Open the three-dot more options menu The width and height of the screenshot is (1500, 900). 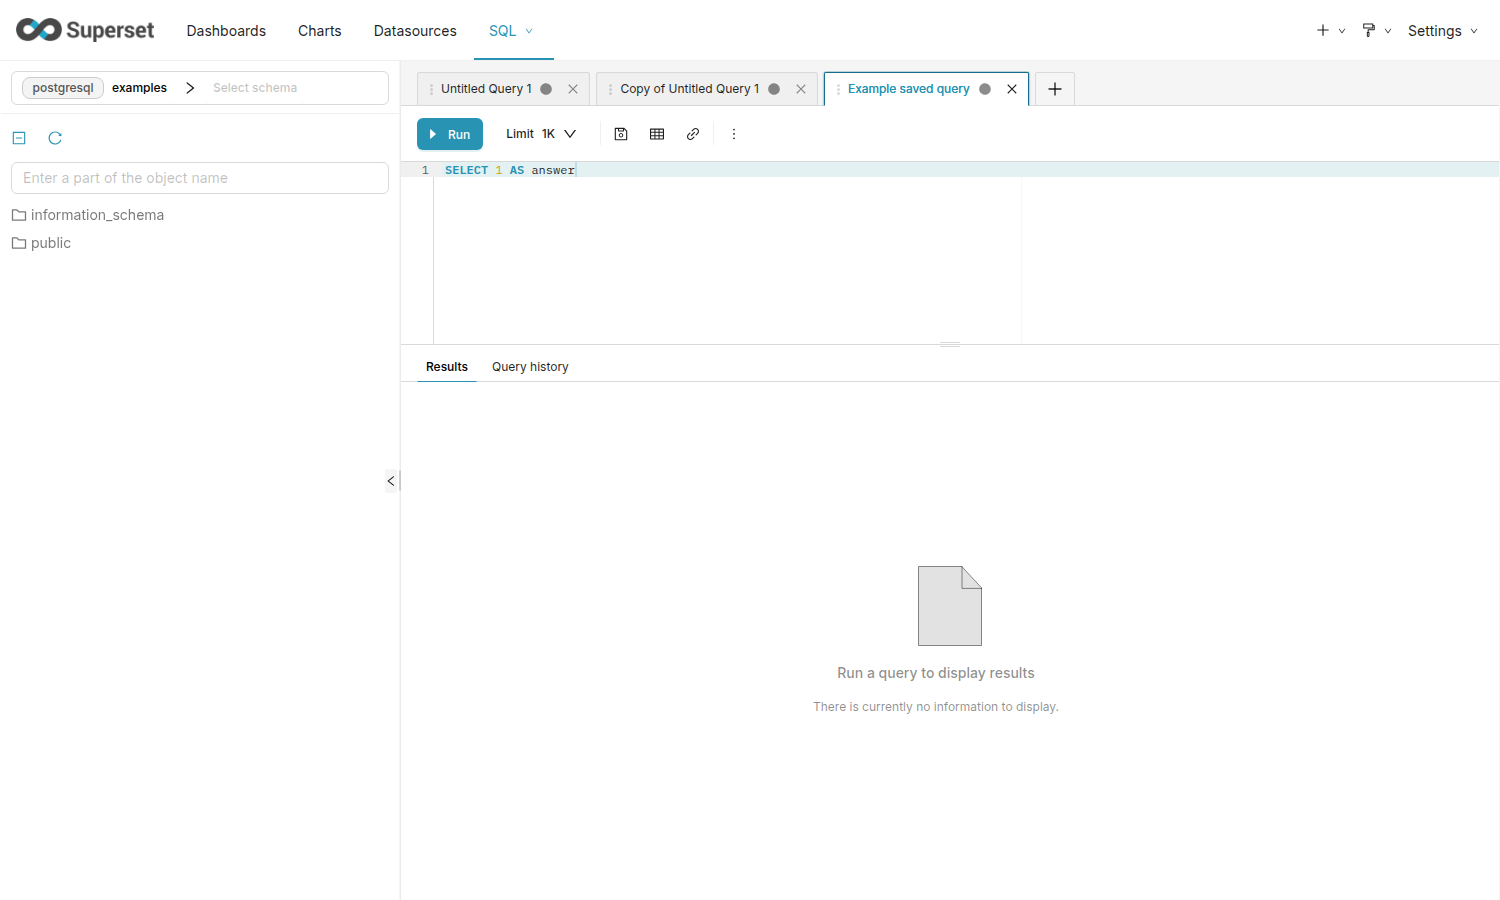pos(734,134)
